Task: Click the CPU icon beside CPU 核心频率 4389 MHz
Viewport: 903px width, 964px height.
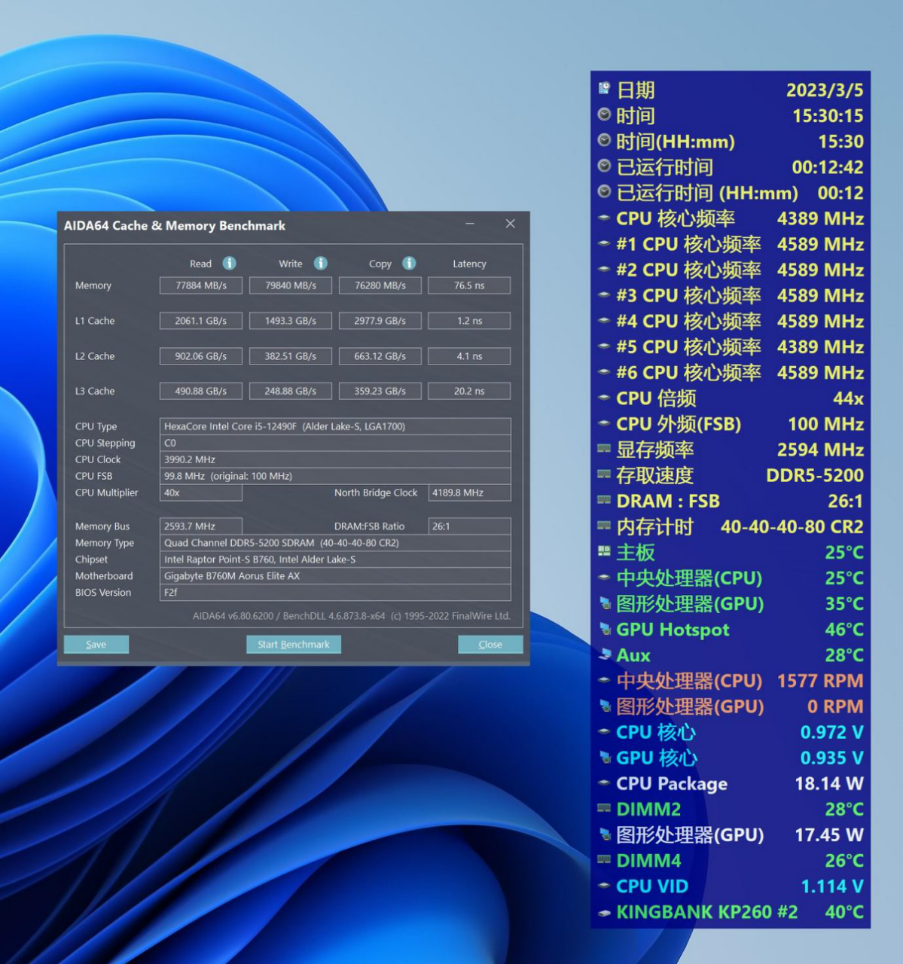Action: (x=604, y=218)
